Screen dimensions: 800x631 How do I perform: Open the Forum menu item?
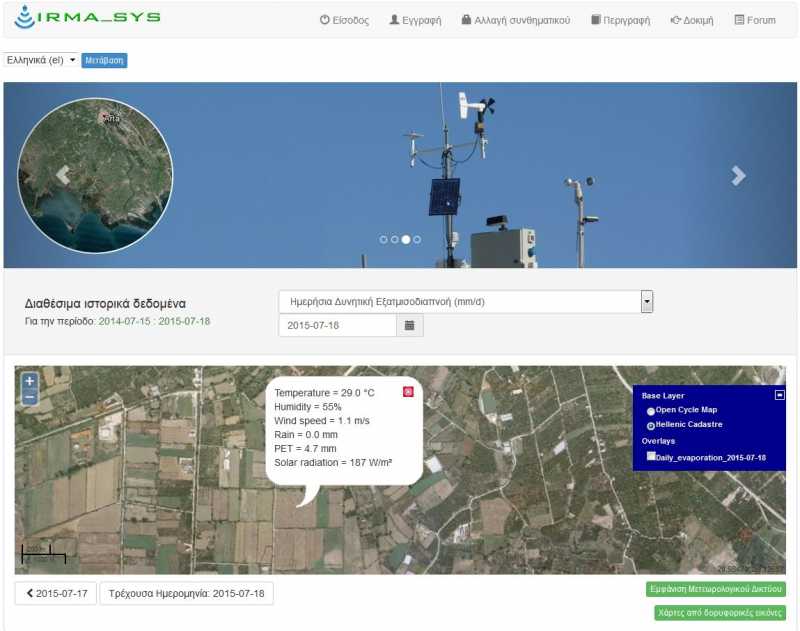coord(754,20)
